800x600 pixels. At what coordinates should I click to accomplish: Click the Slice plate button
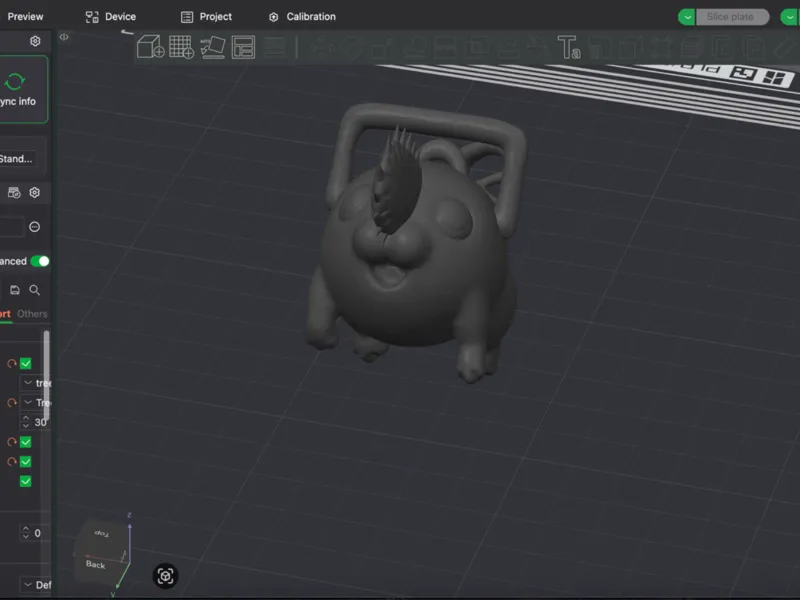(731, 17)
